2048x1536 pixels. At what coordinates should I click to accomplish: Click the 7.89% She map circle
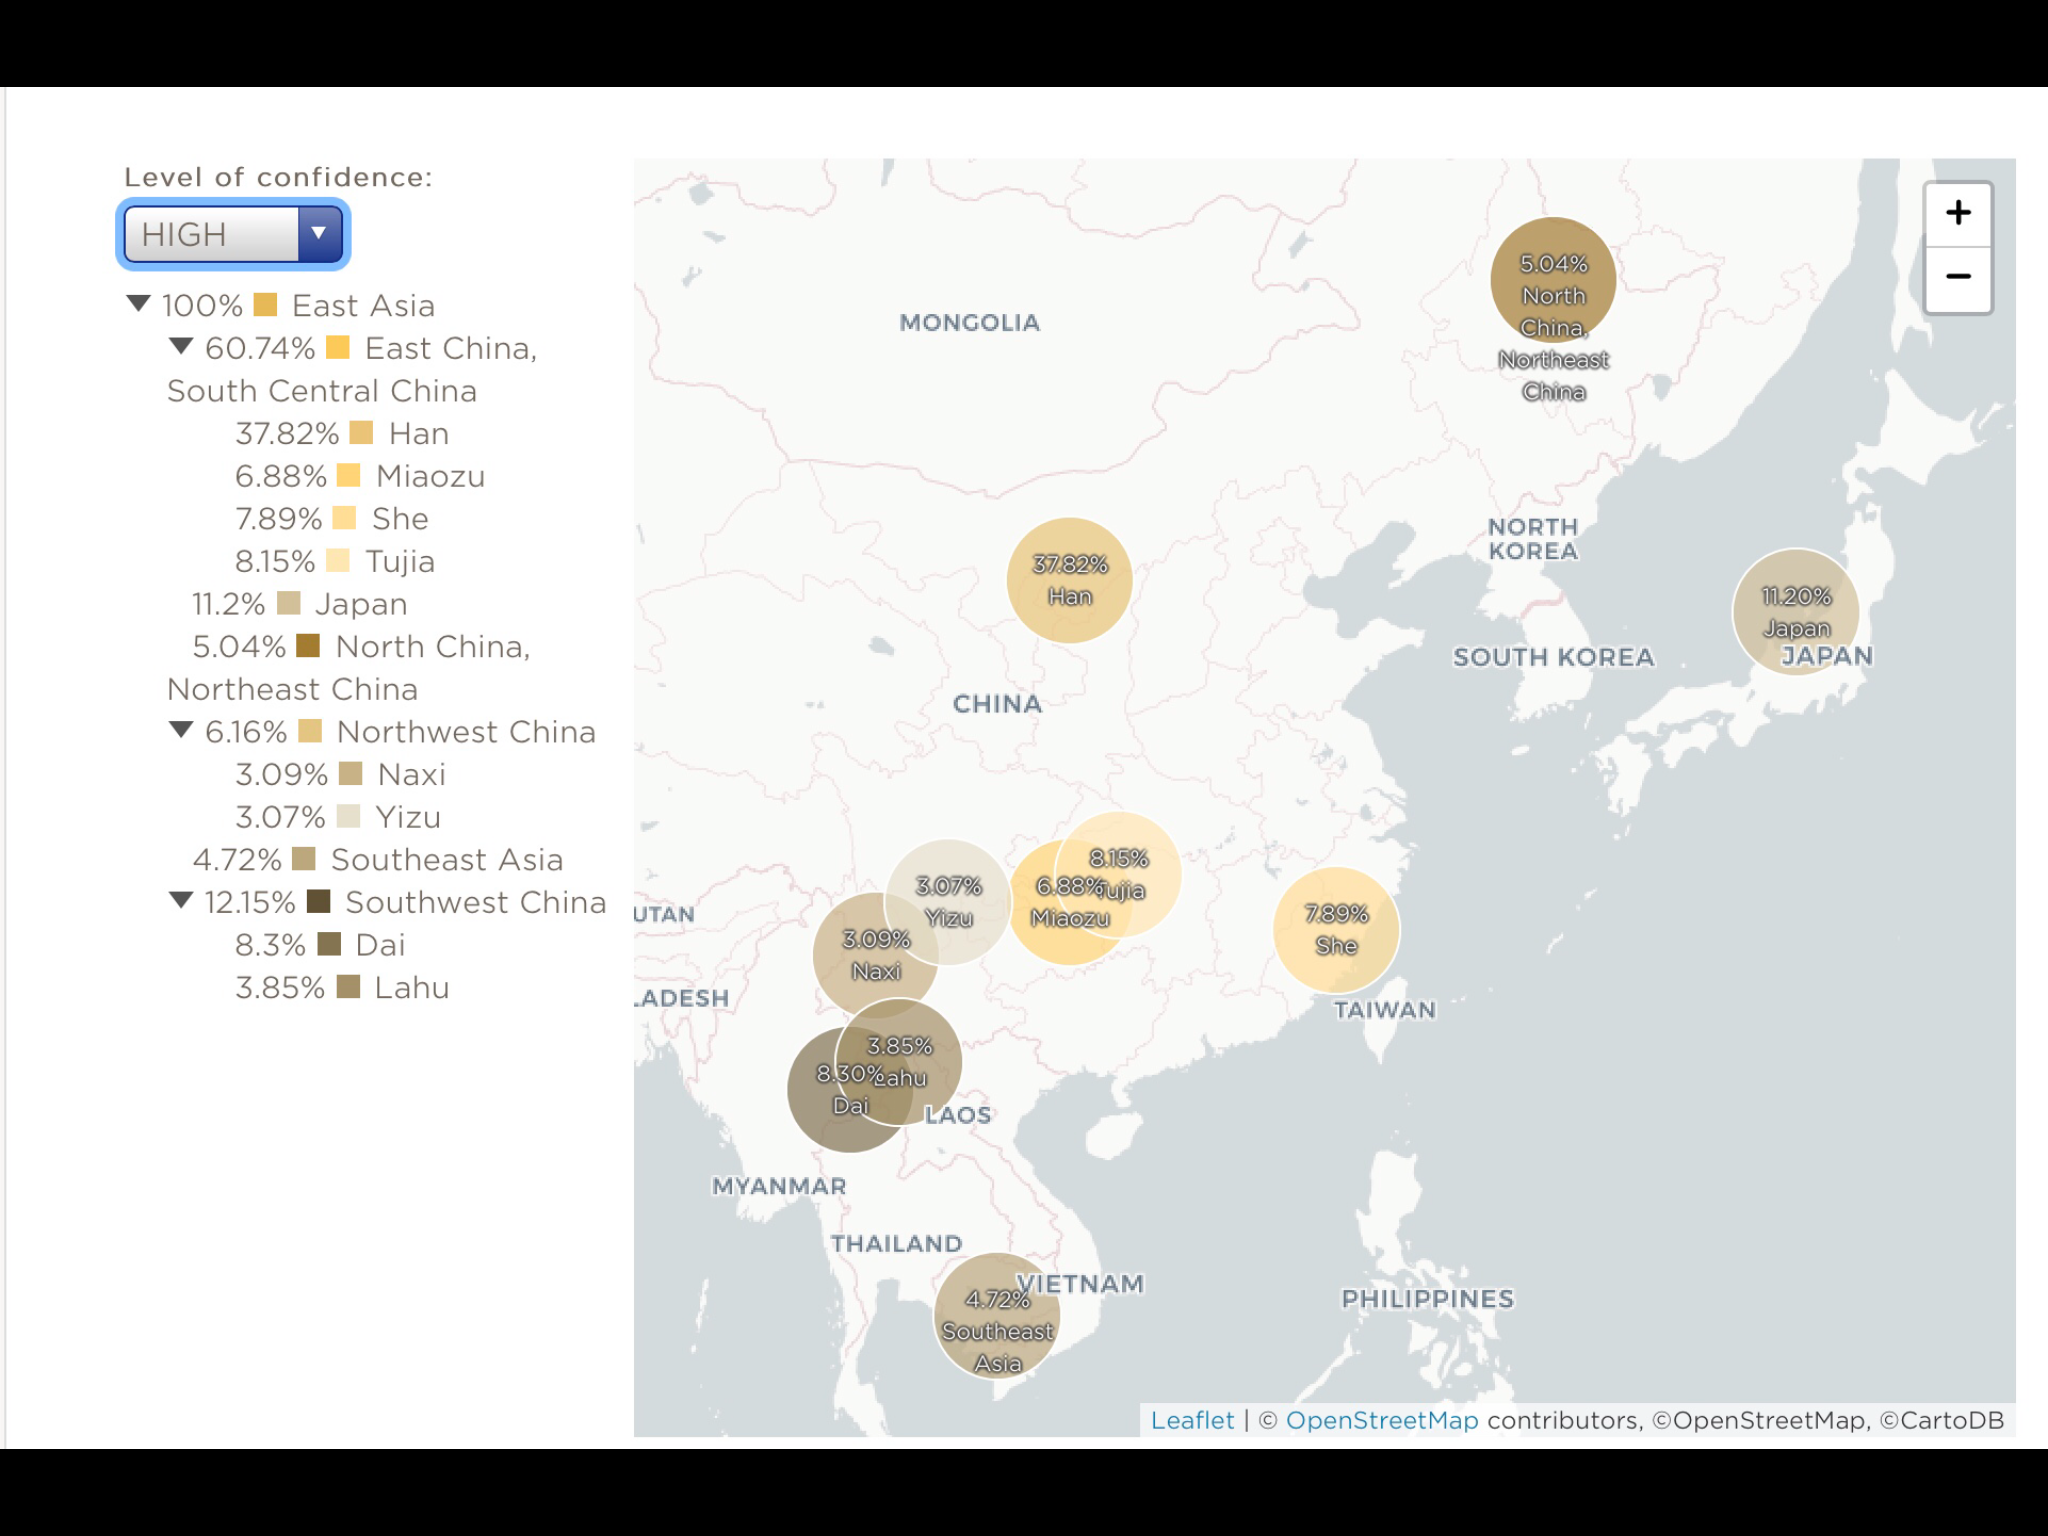point(1336,930)
